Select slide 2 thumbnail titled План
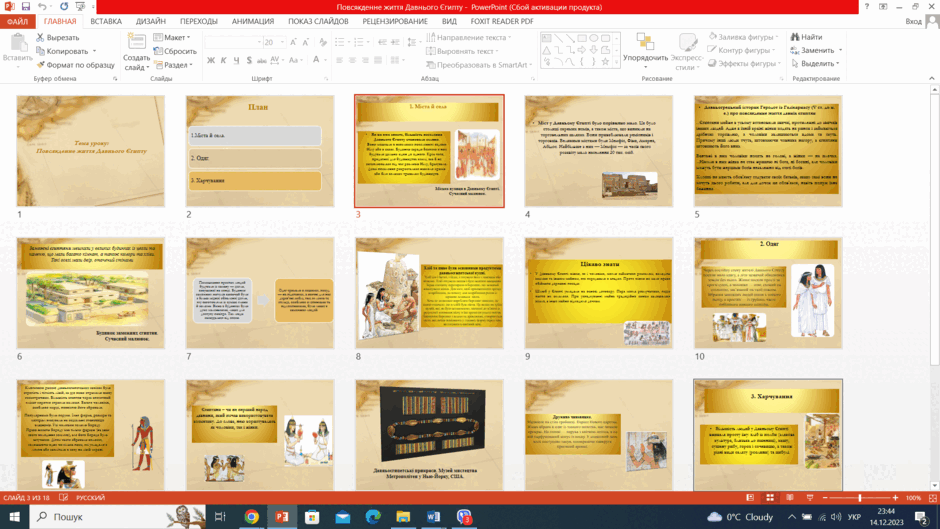940x529 pixels. click(x=260, y=151)
